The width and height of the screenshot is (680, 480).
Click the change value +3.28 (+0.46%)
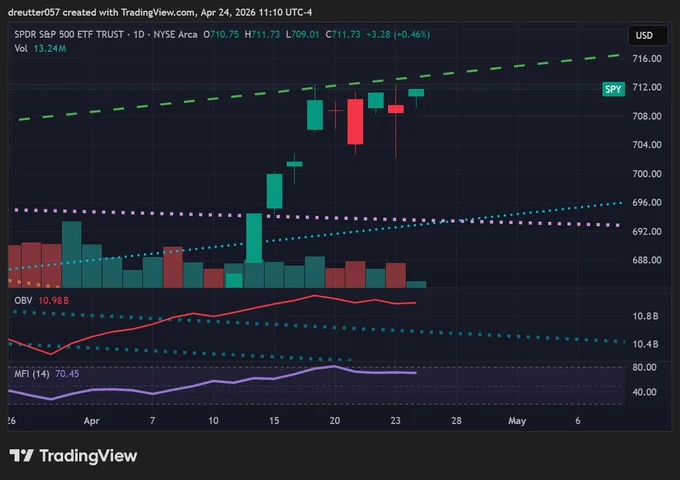pyautogui.click(x=398, y=34)
